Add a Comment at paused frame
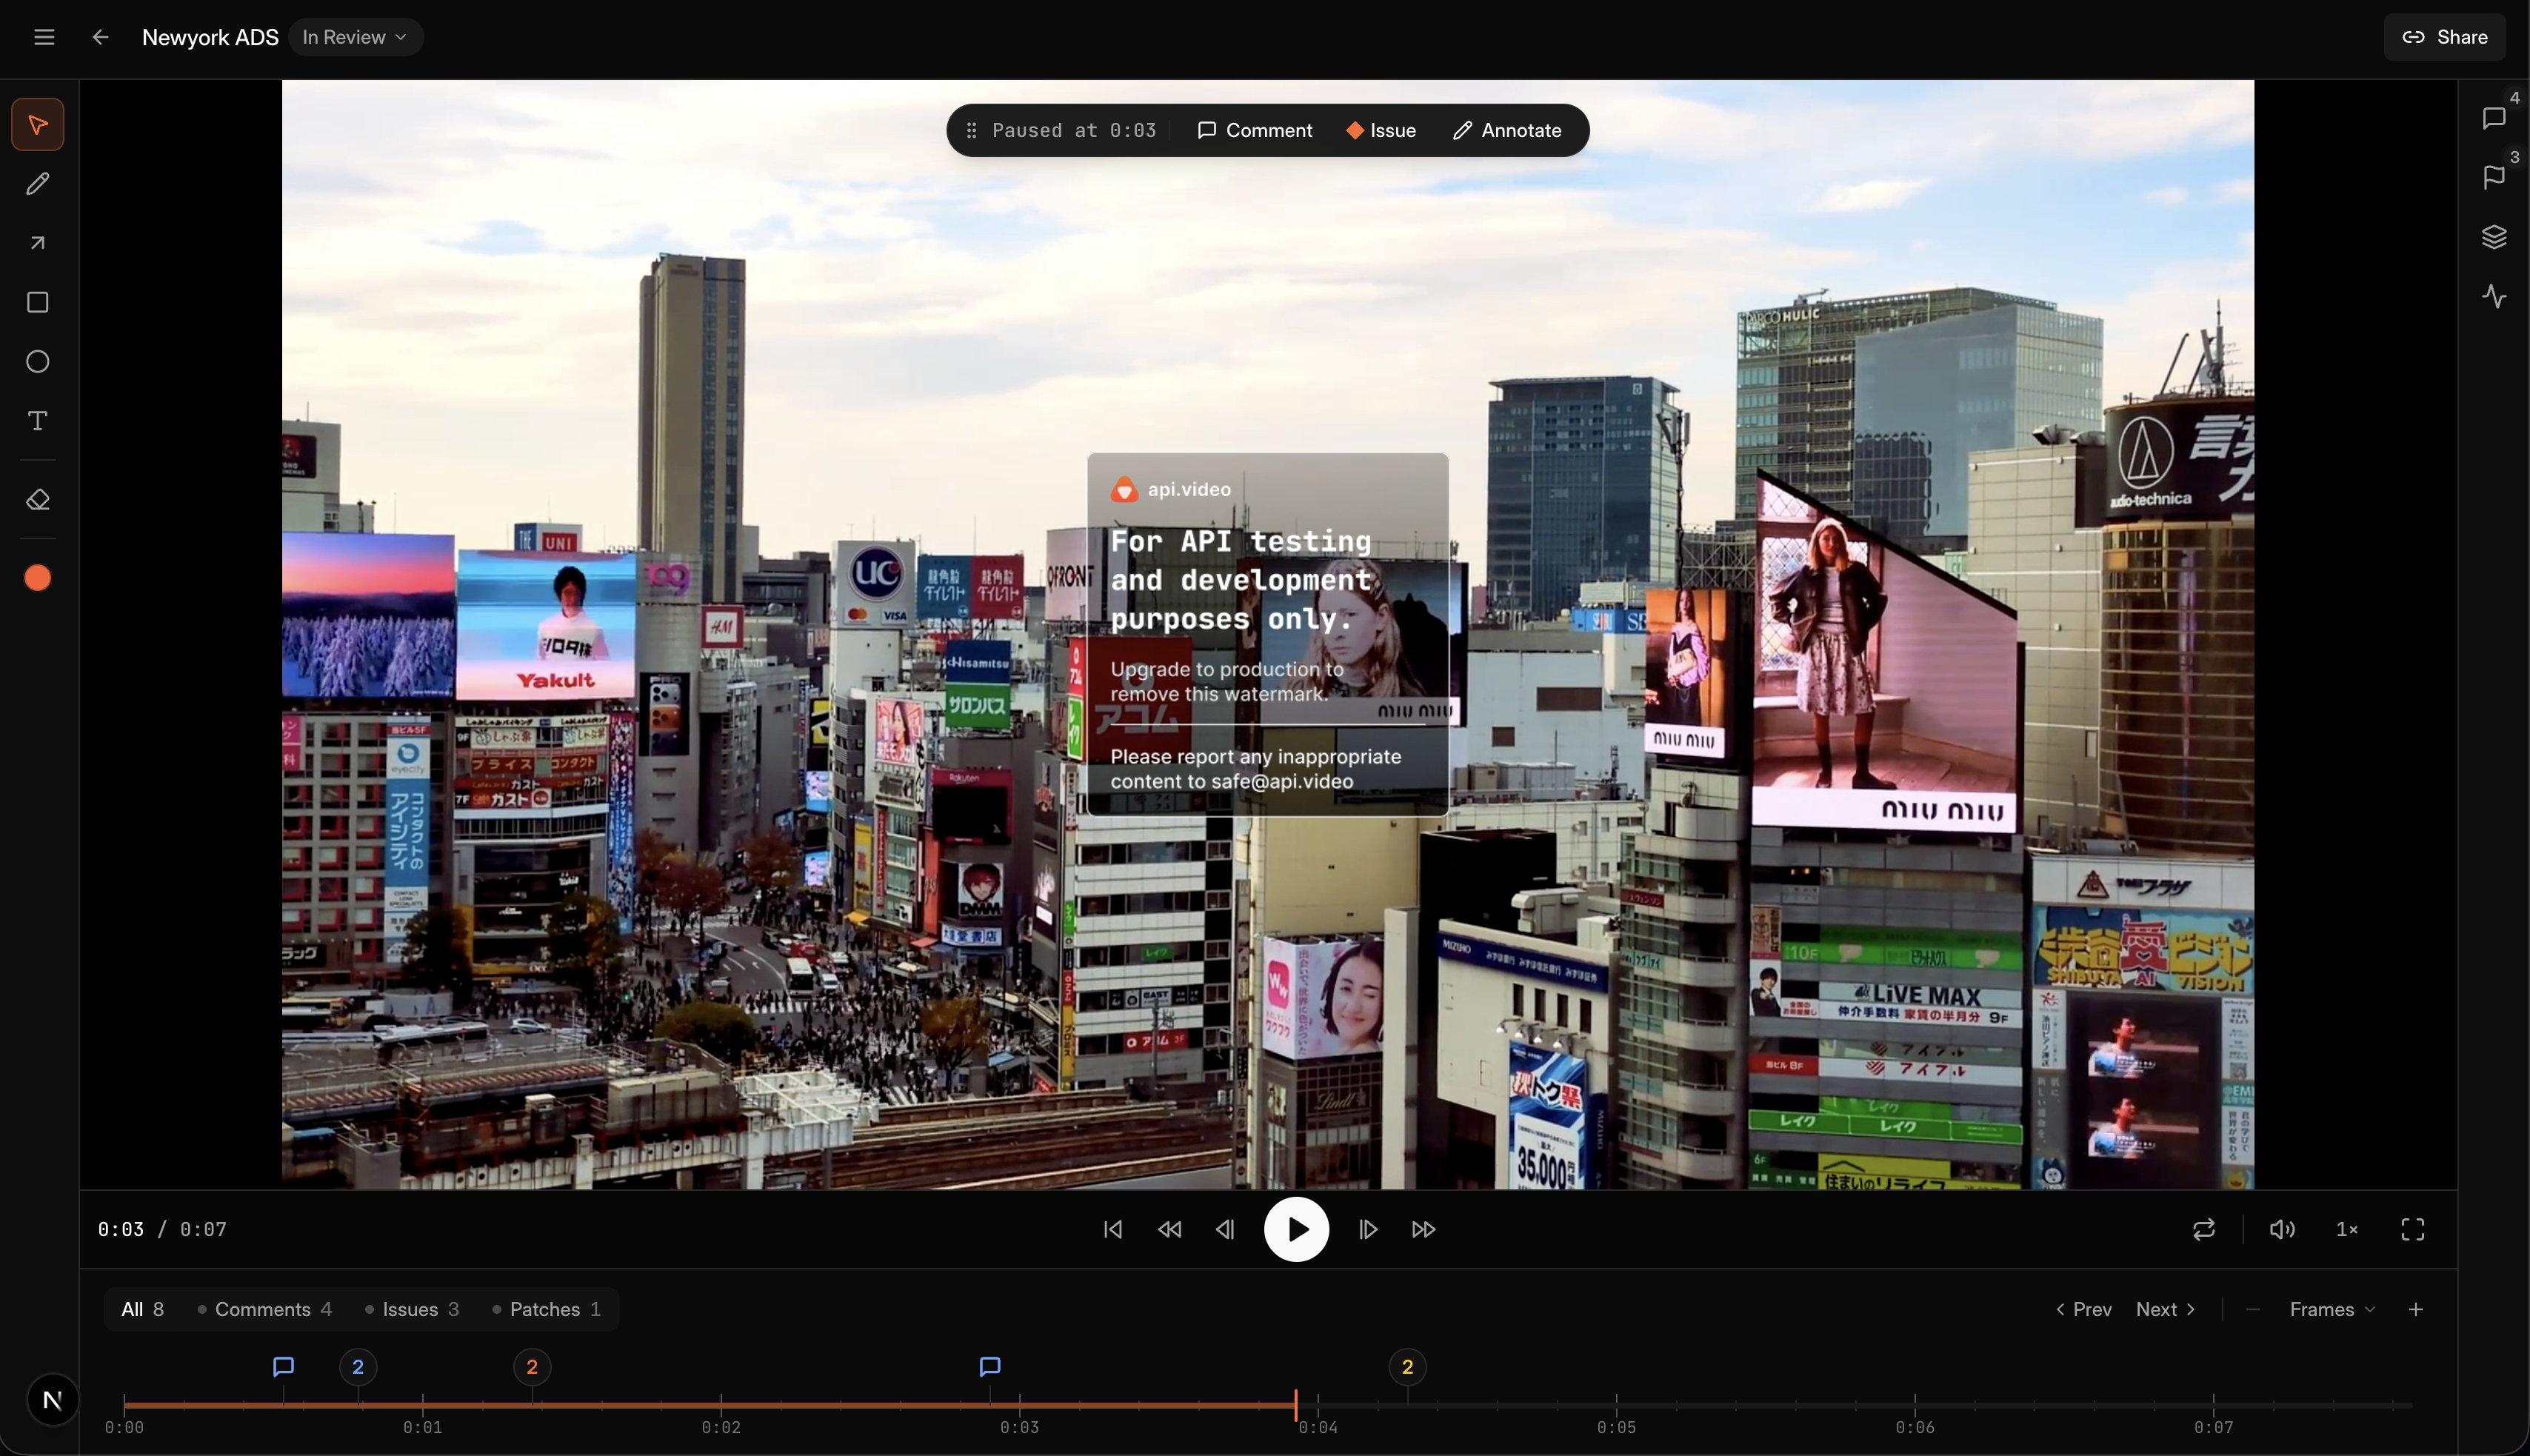 [x=1255, y=130]
